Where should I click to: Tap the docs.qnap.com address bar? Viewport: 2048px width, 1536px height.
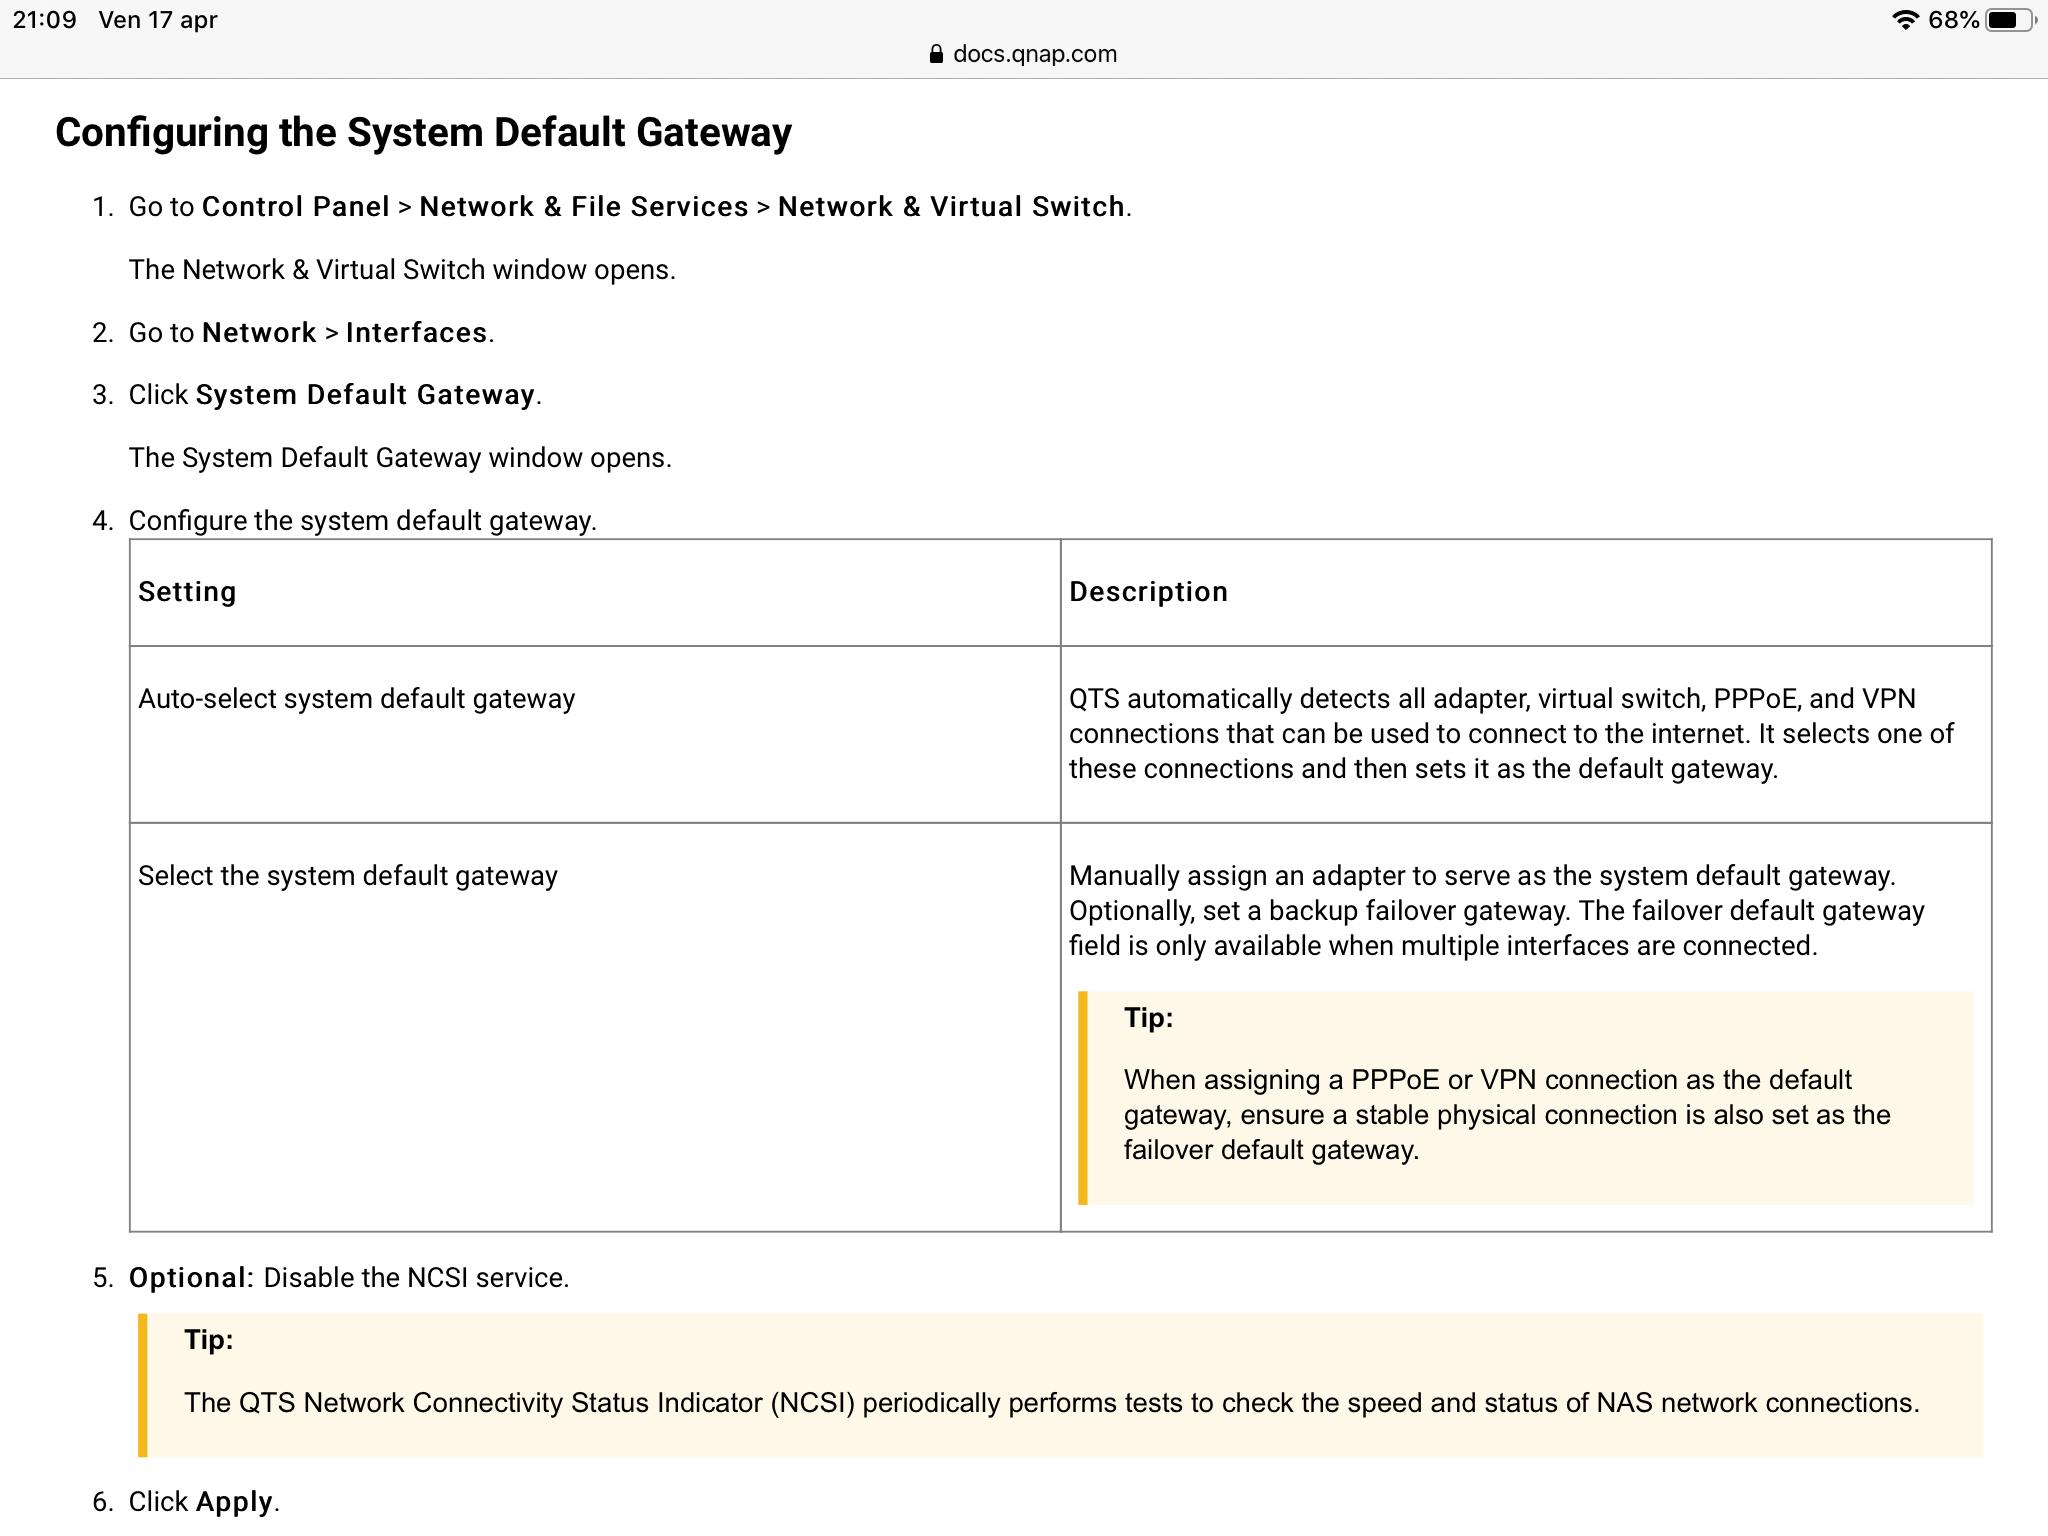coord(1034,54)
